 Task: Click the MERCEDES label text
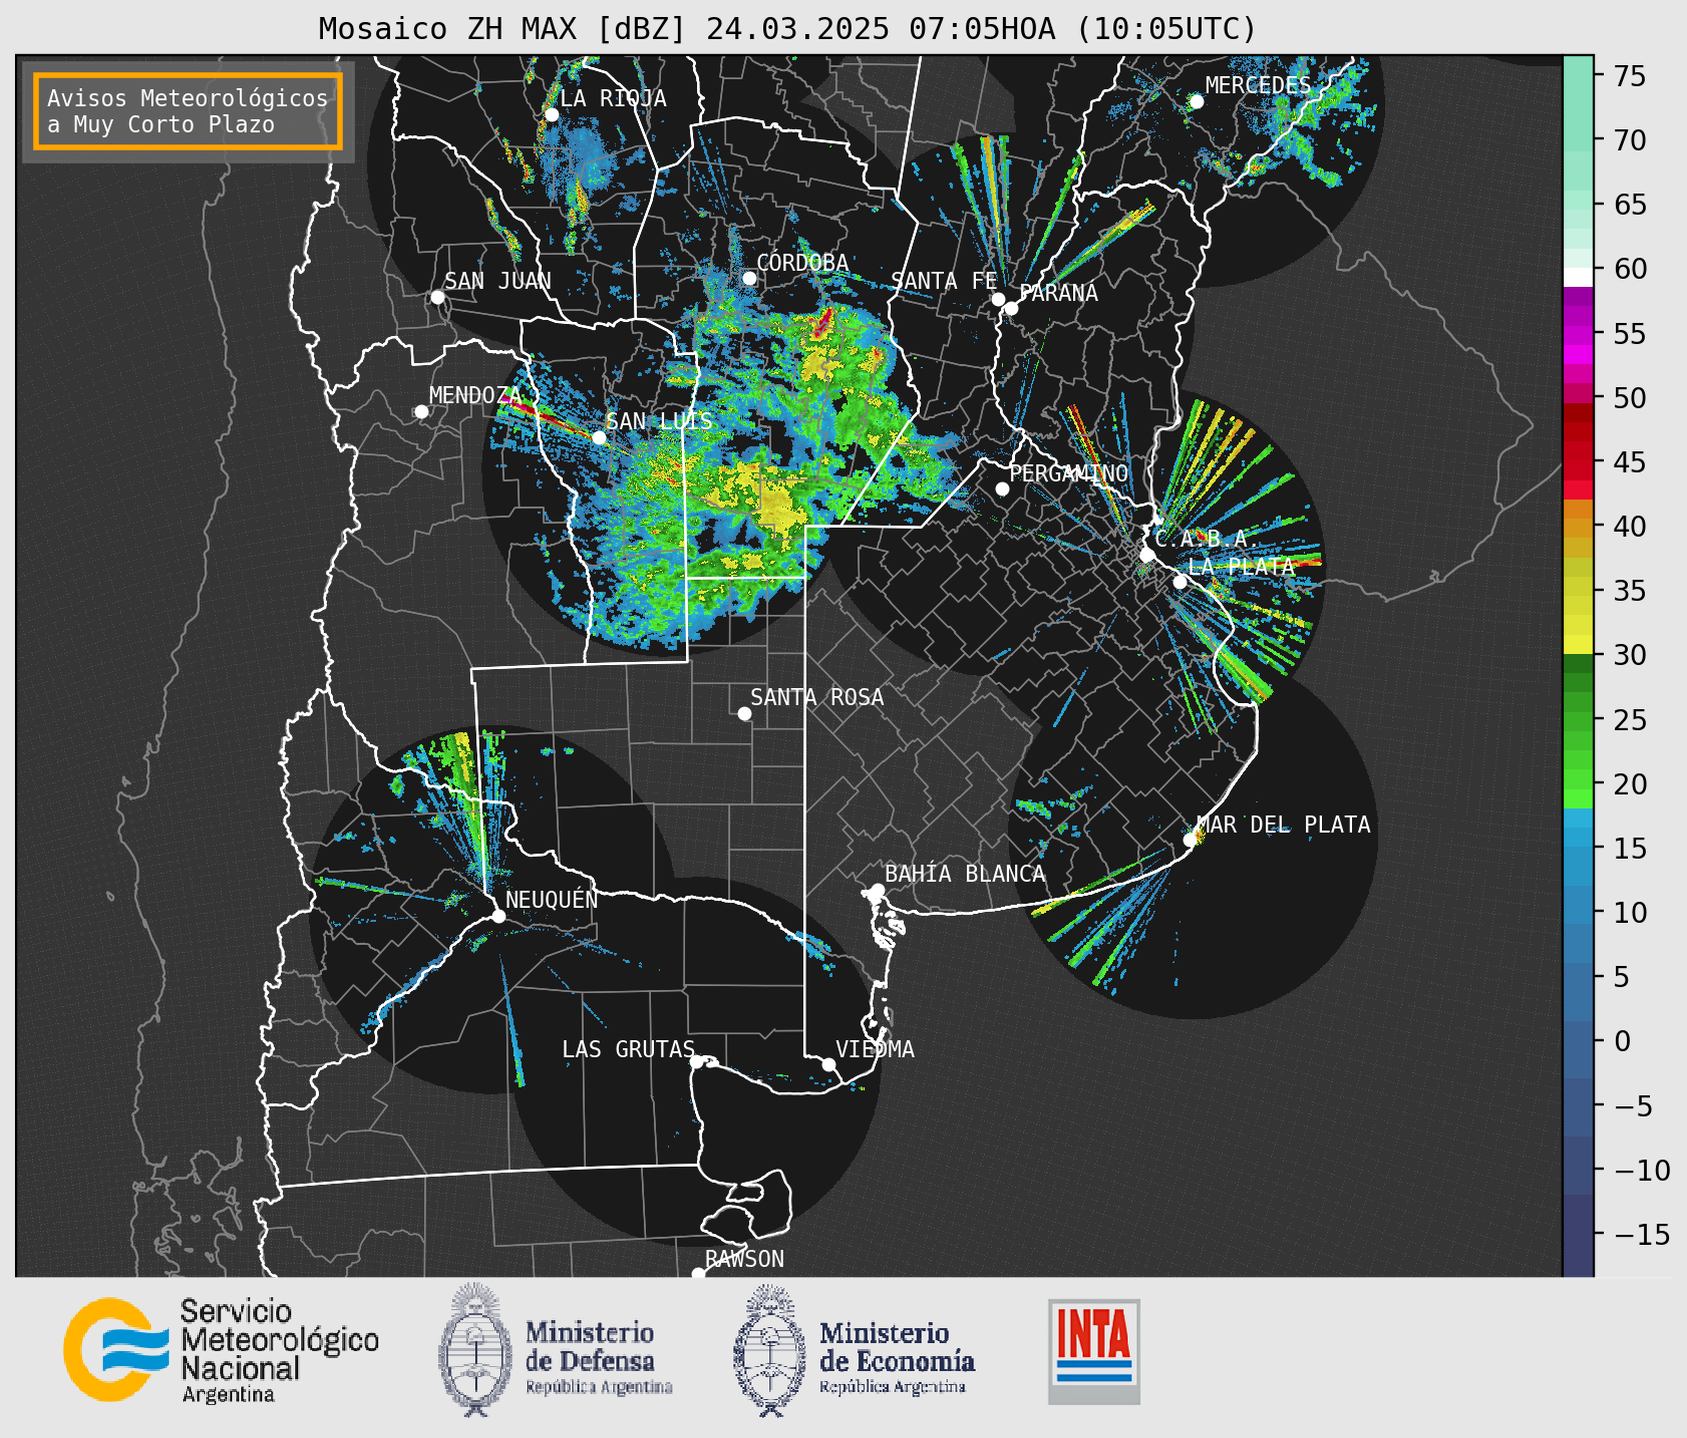click(1258, 85)
